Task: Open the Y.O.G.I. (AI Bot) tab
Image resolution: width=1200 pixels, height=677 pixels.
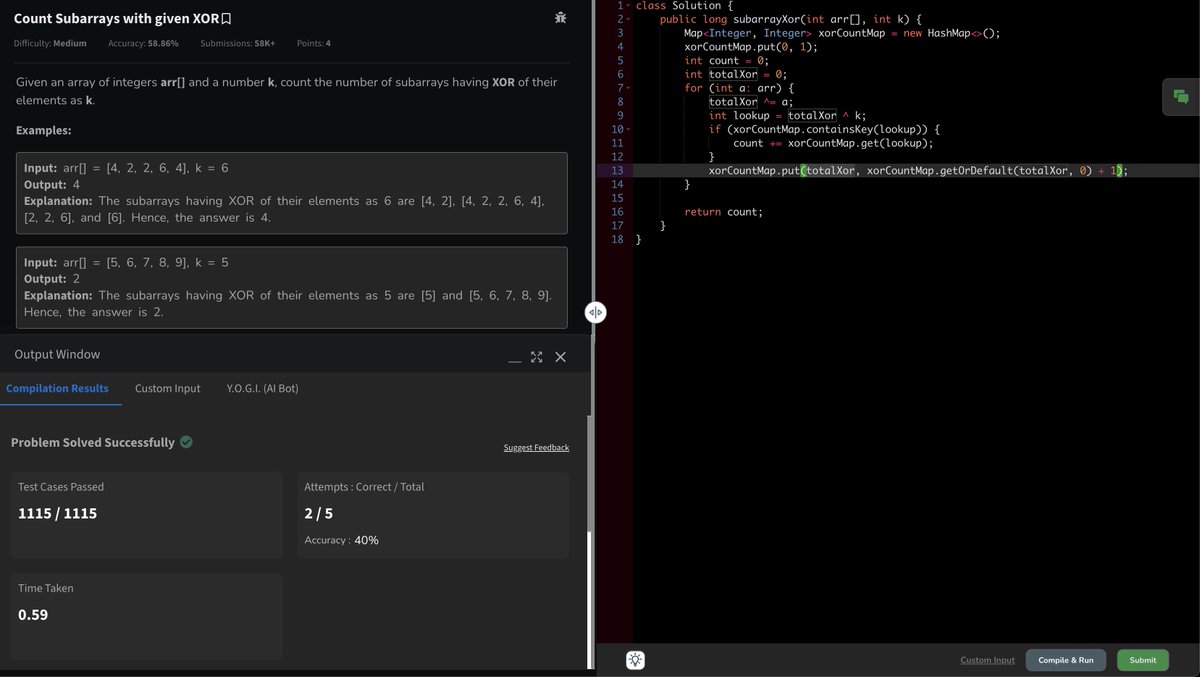Action: [x=263, y=388]
